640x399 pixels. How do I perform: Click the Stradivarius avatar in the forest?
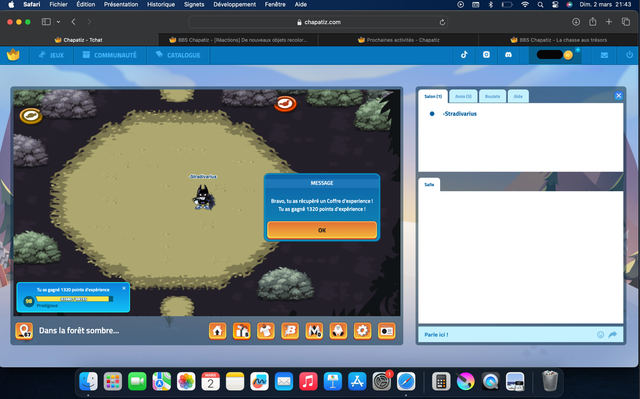[203, 197]
